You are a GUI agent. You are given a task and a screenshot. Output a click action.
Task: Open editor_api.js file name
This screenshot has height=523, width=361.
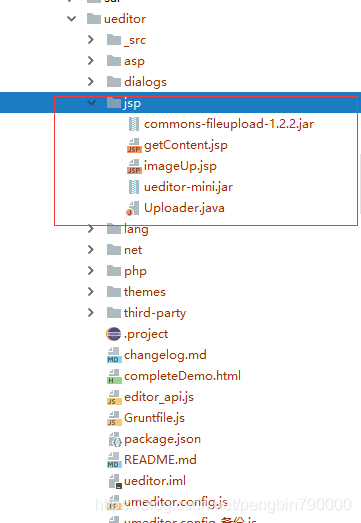coord(159,397)
